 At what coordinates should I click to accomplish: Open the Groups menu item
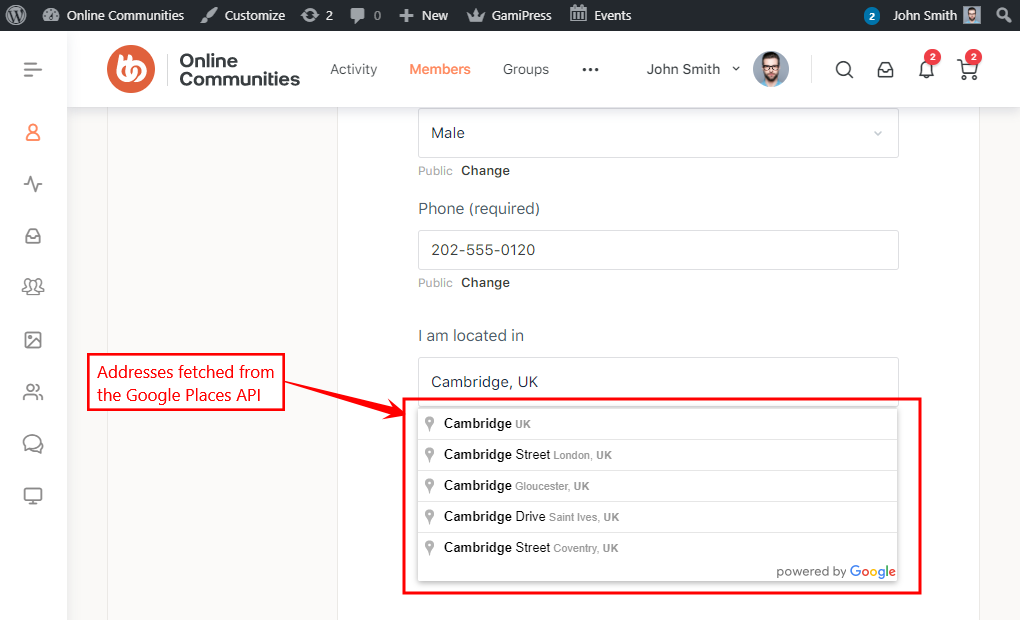(x=526, y=70)
